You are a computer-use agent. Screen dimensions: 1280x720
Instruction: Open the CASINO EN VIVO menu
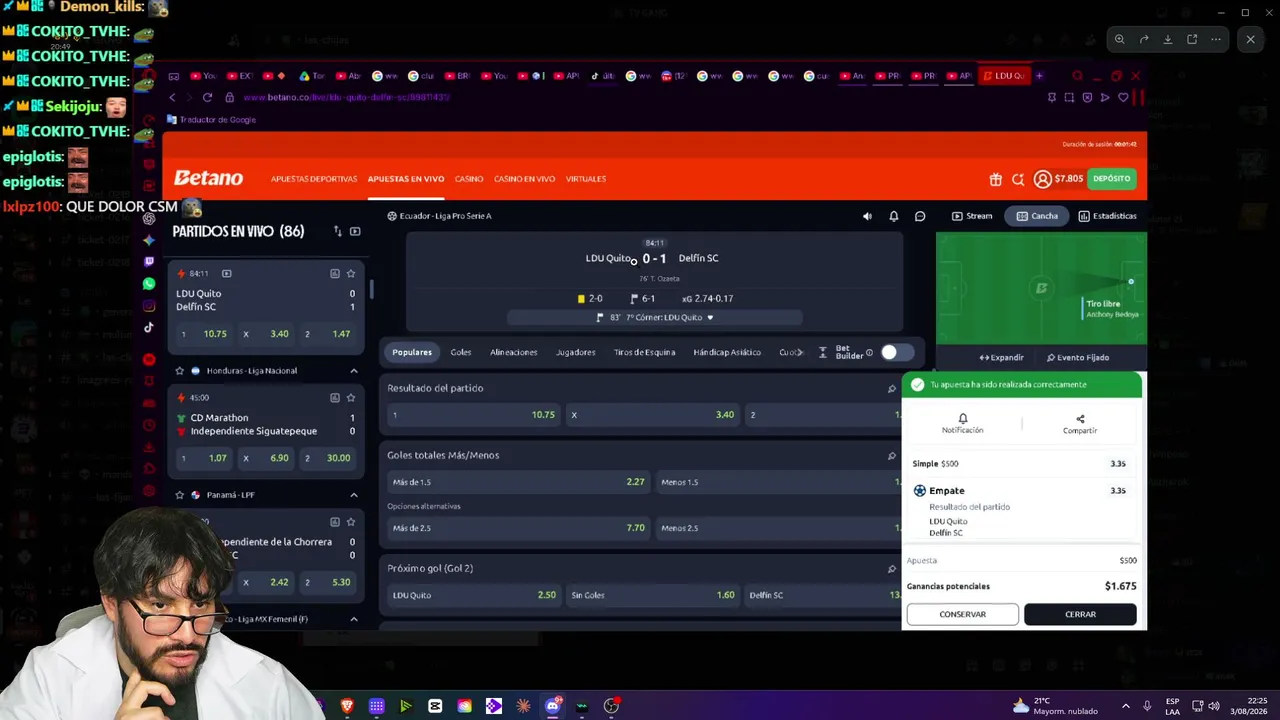tap(524, 179)
